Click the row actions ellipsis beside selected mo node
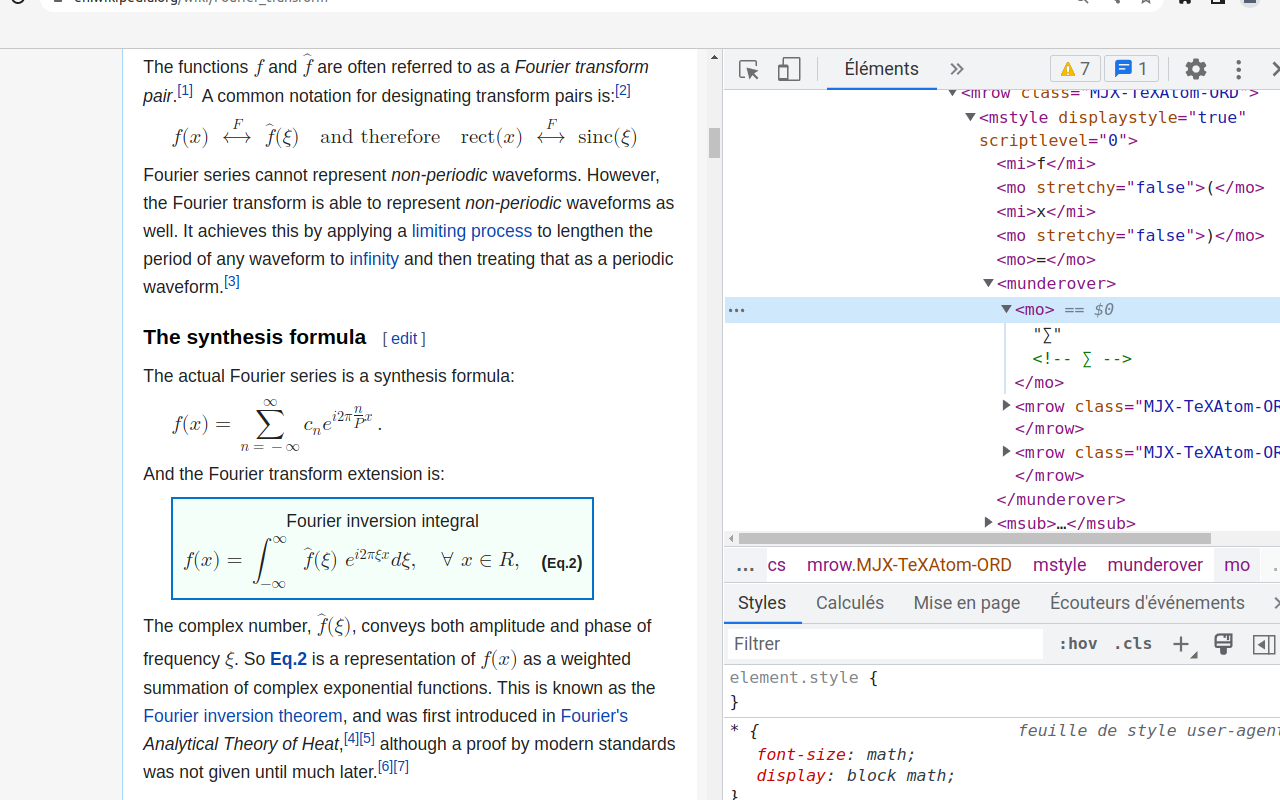Viewport: 1280px width, 800px height. 737,310
